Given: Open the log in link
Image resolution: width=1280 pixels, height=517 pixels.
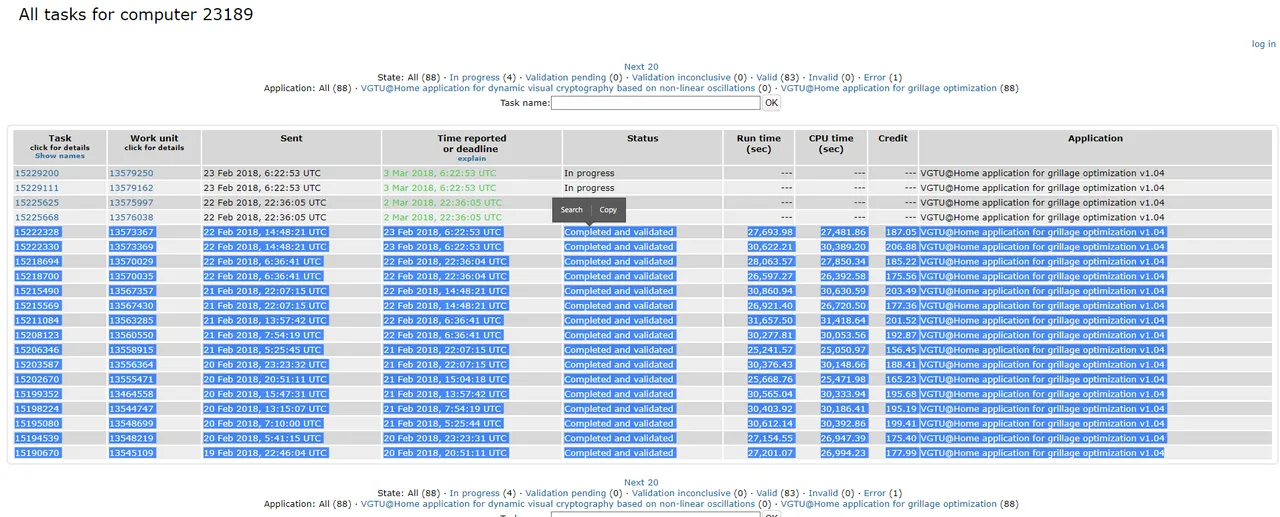Looking at the screenshot, I should (1264, 44).
